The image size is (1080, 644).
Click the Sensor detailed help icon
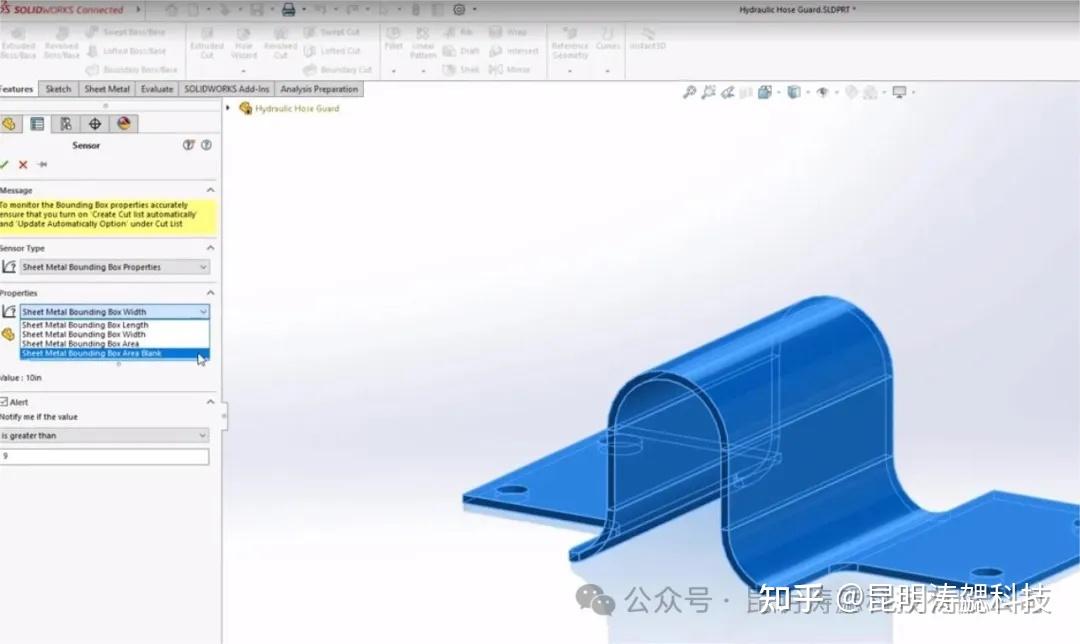(x=188, y=145)
